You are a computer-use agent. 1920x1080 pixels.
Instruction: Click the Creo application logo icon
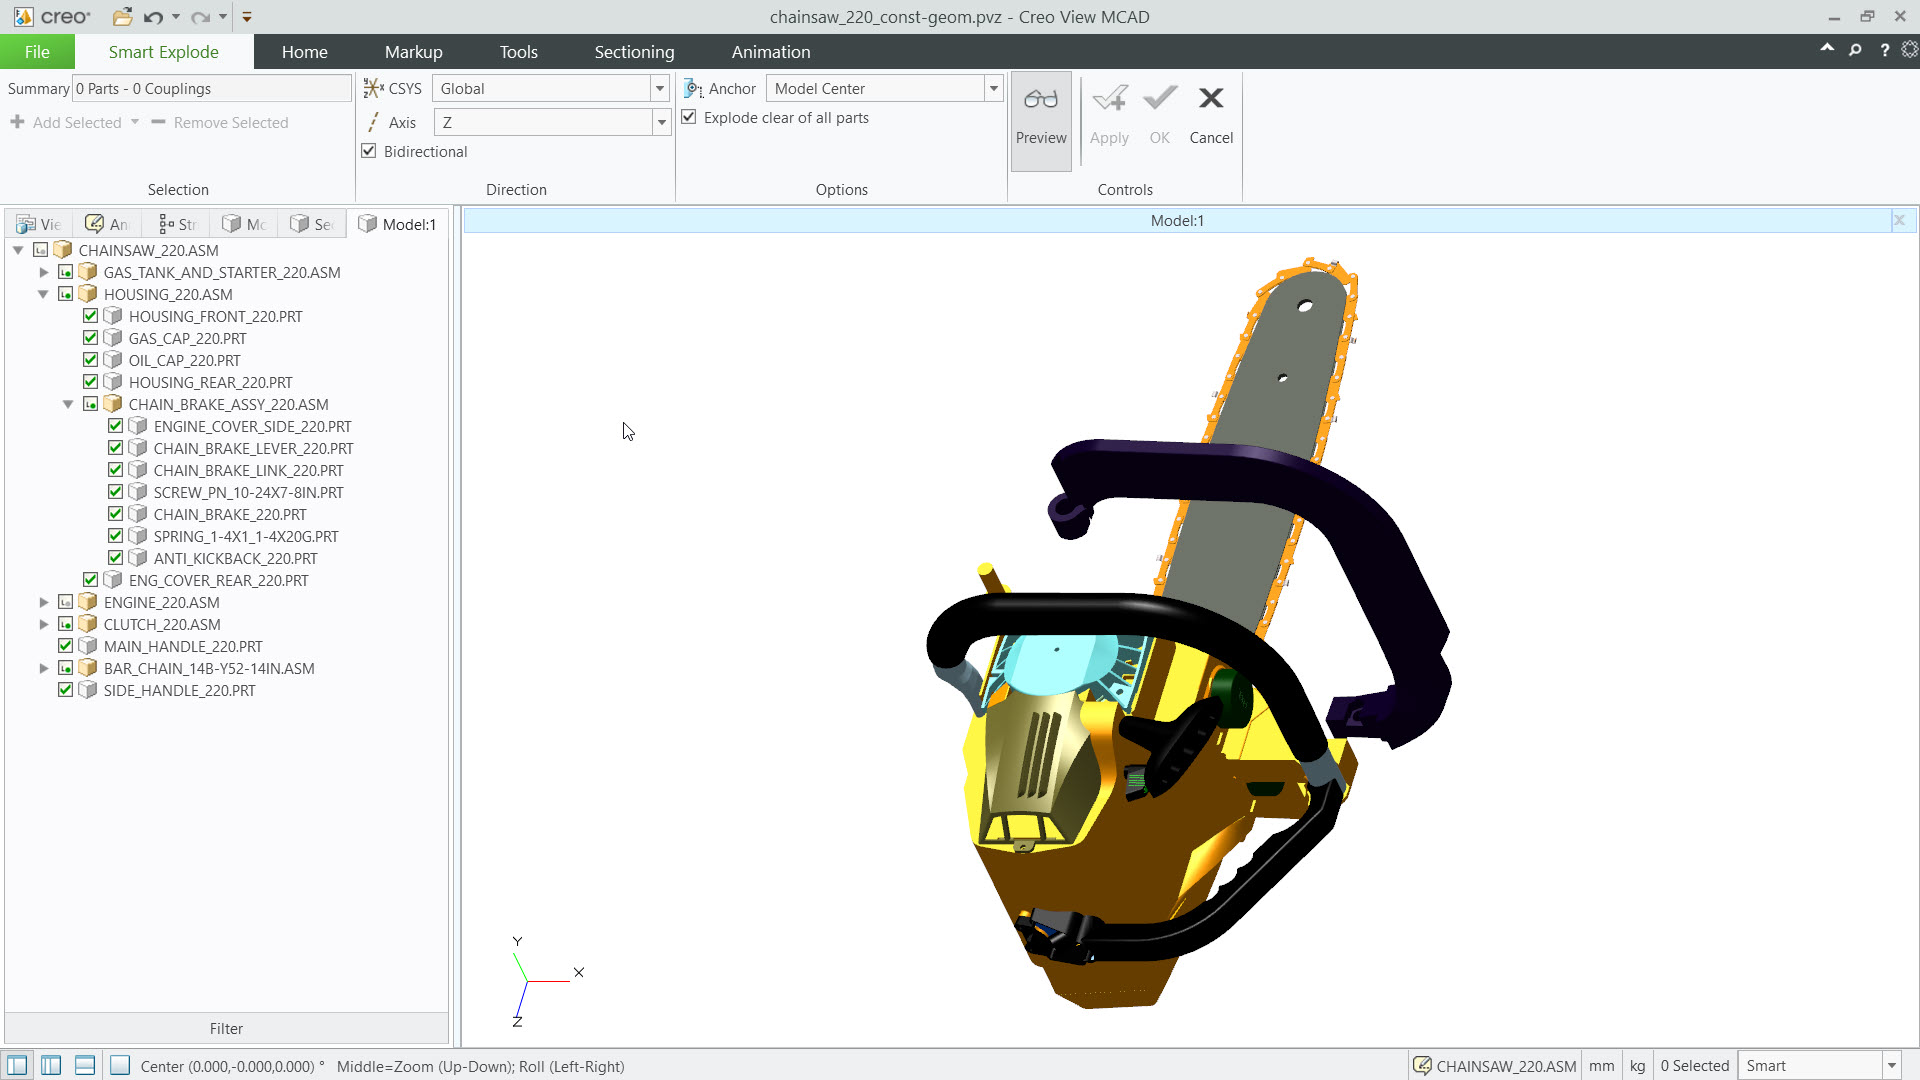[22, 17]
